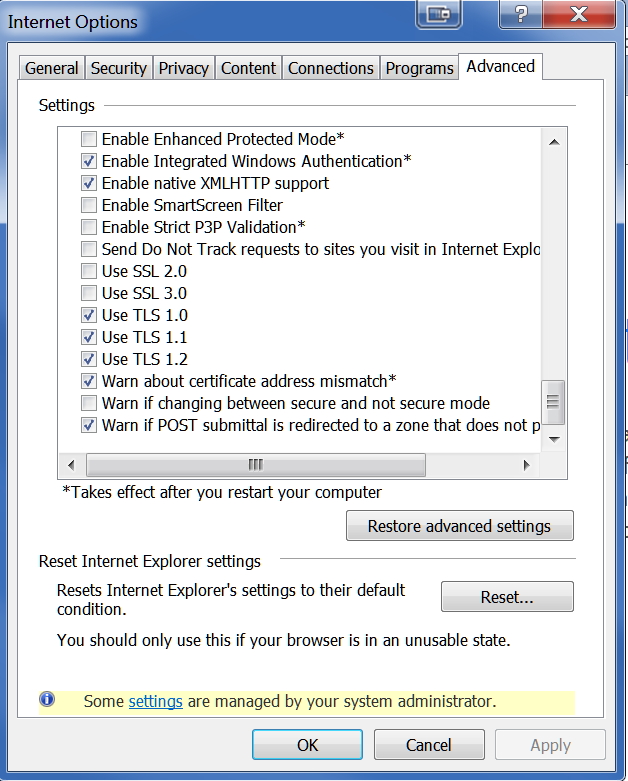Switch to the Security tab
Screen dimensions: 628x781
tap(119, 68)
